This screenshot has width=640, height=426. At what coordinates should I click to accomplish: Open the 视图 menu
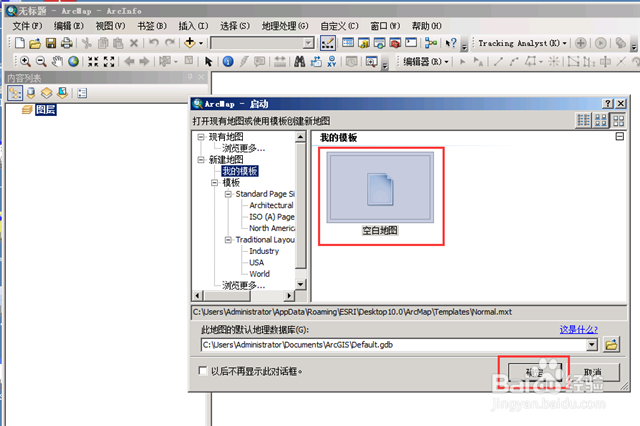pos(110,26)
